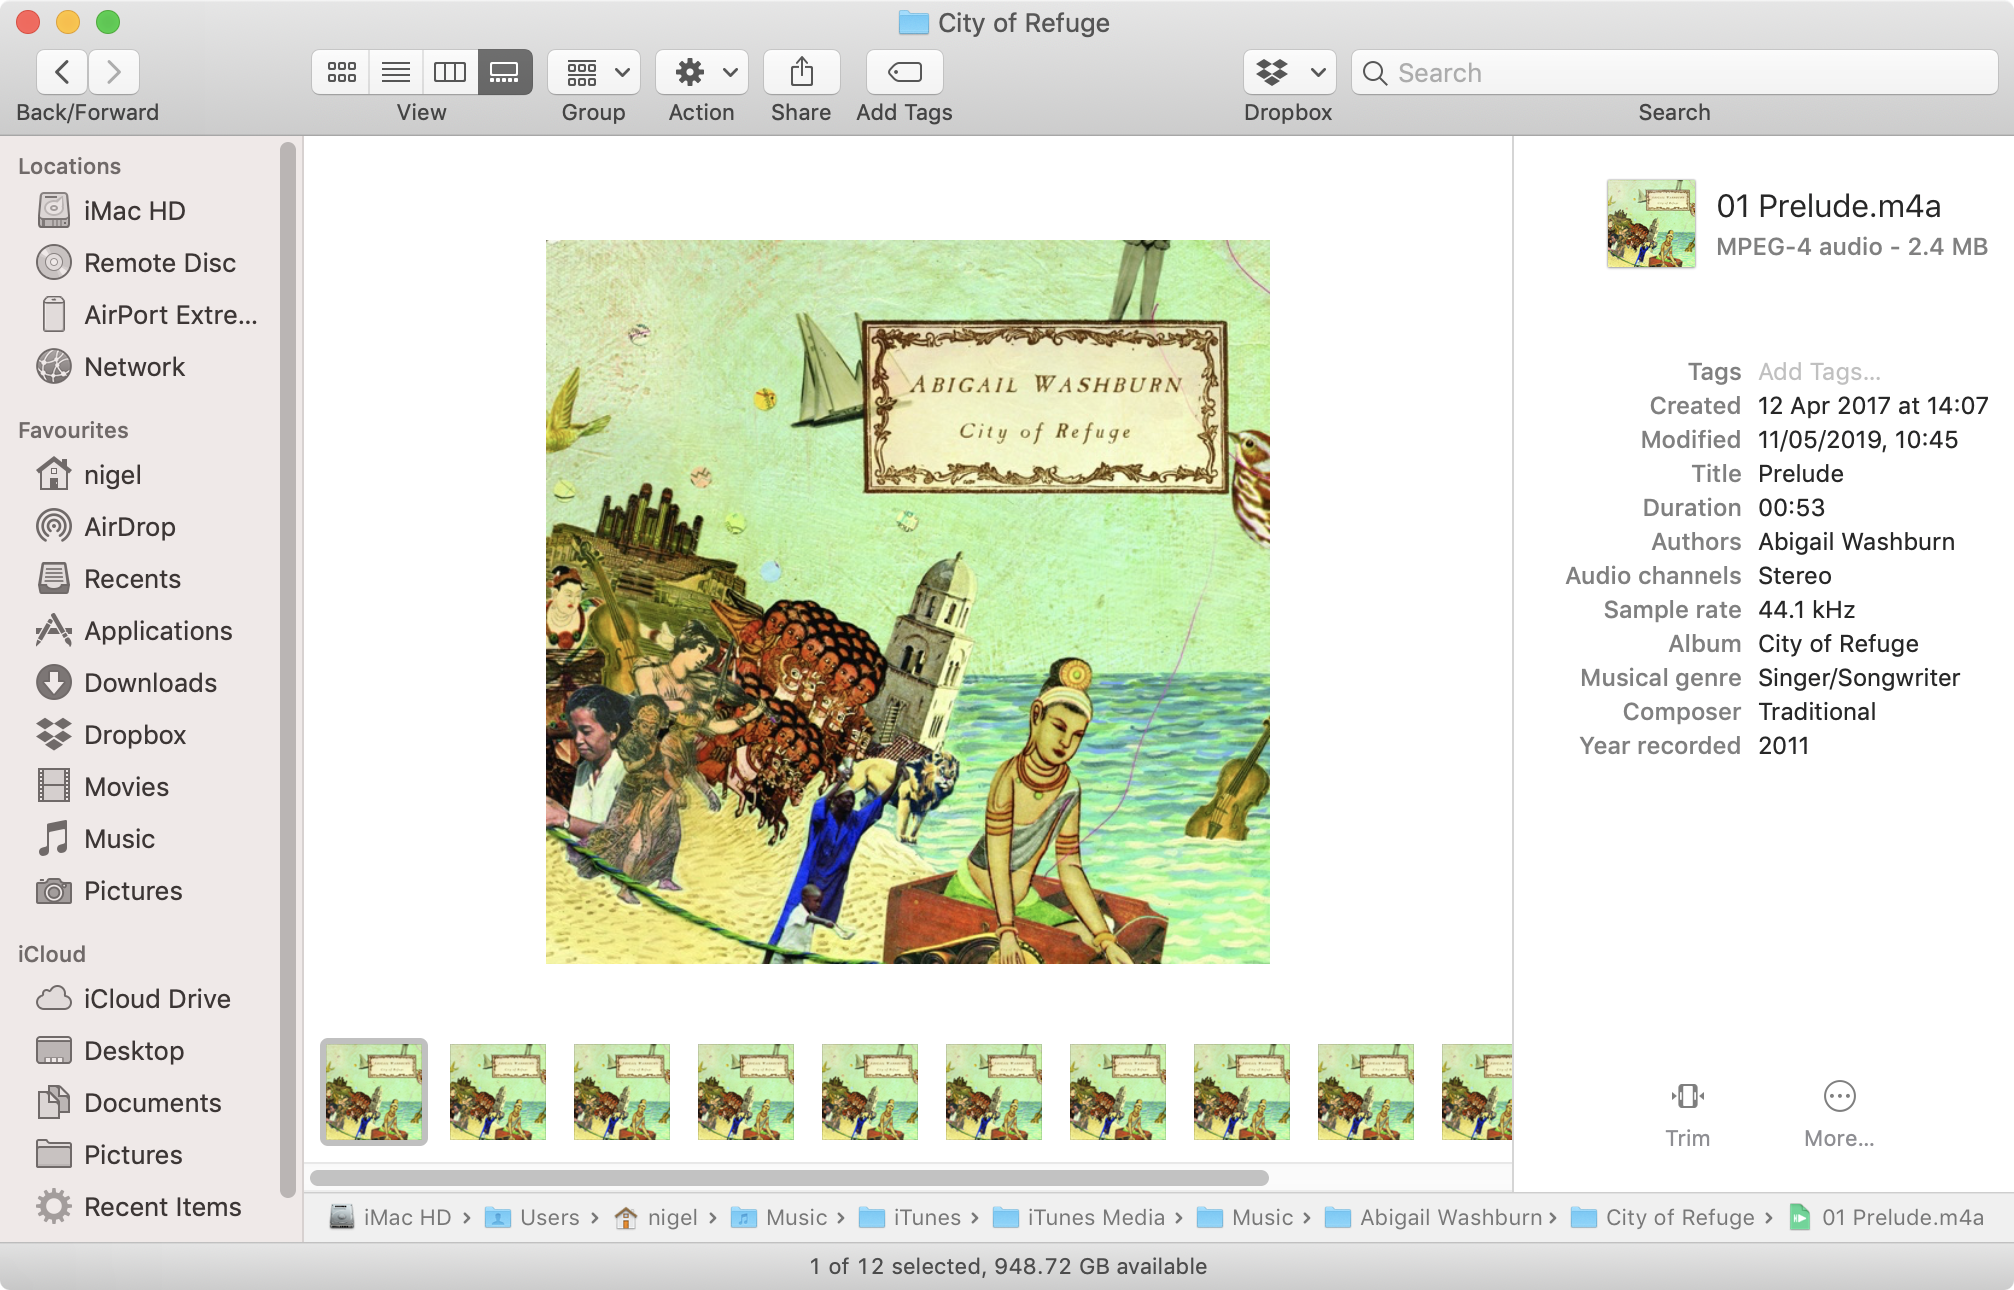Jump to City of Refuge in path bar
The width and height of the screenshot is (2014, 1290).
pyautogui.click(x=1663, y=1217)
